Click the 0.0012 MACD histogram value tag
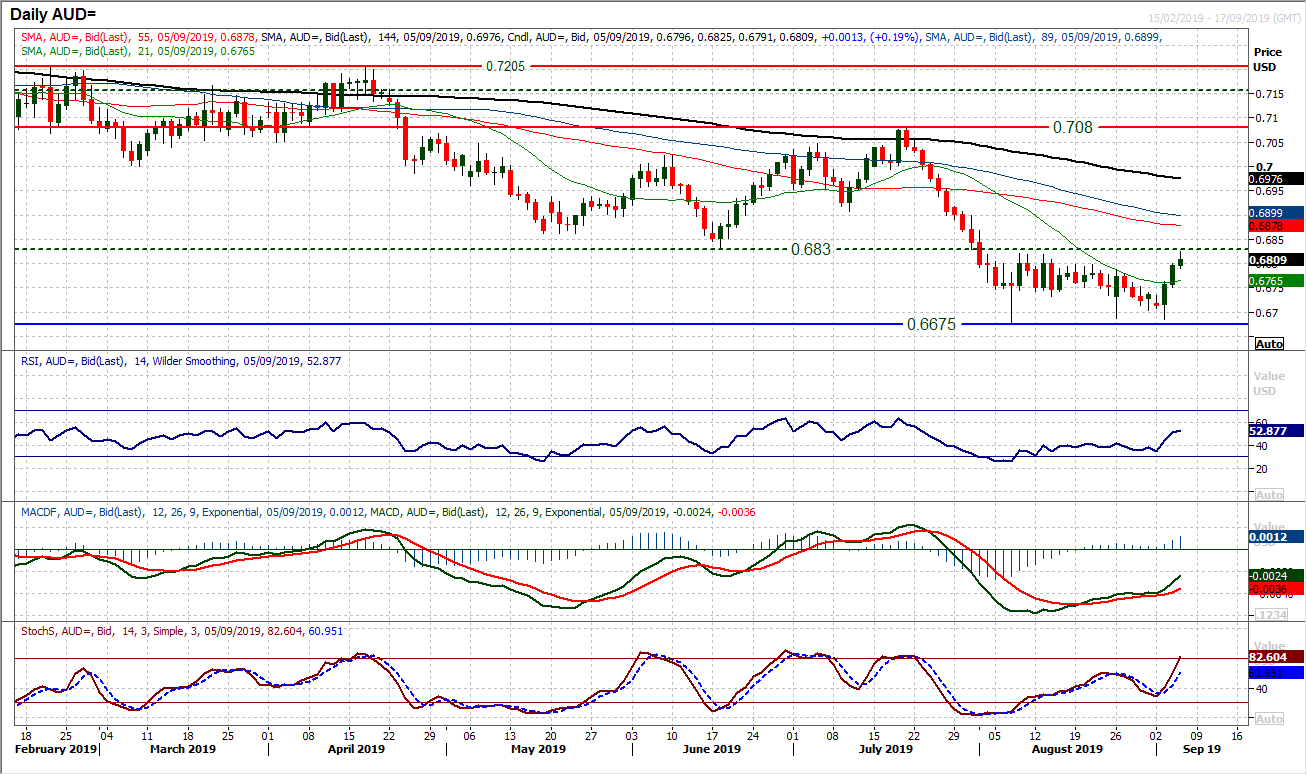Screen dimensions: 1307x775 click(1276, 537)
